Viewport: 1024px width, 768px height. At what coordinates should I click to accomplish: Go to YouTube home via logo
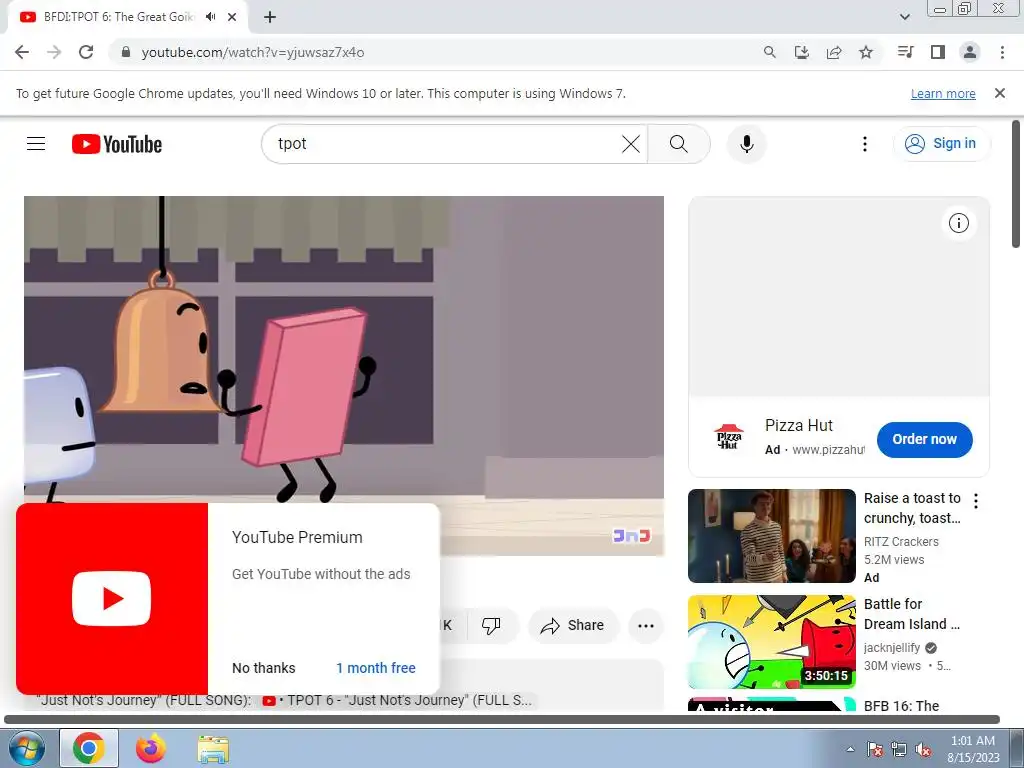pos(117,144)
